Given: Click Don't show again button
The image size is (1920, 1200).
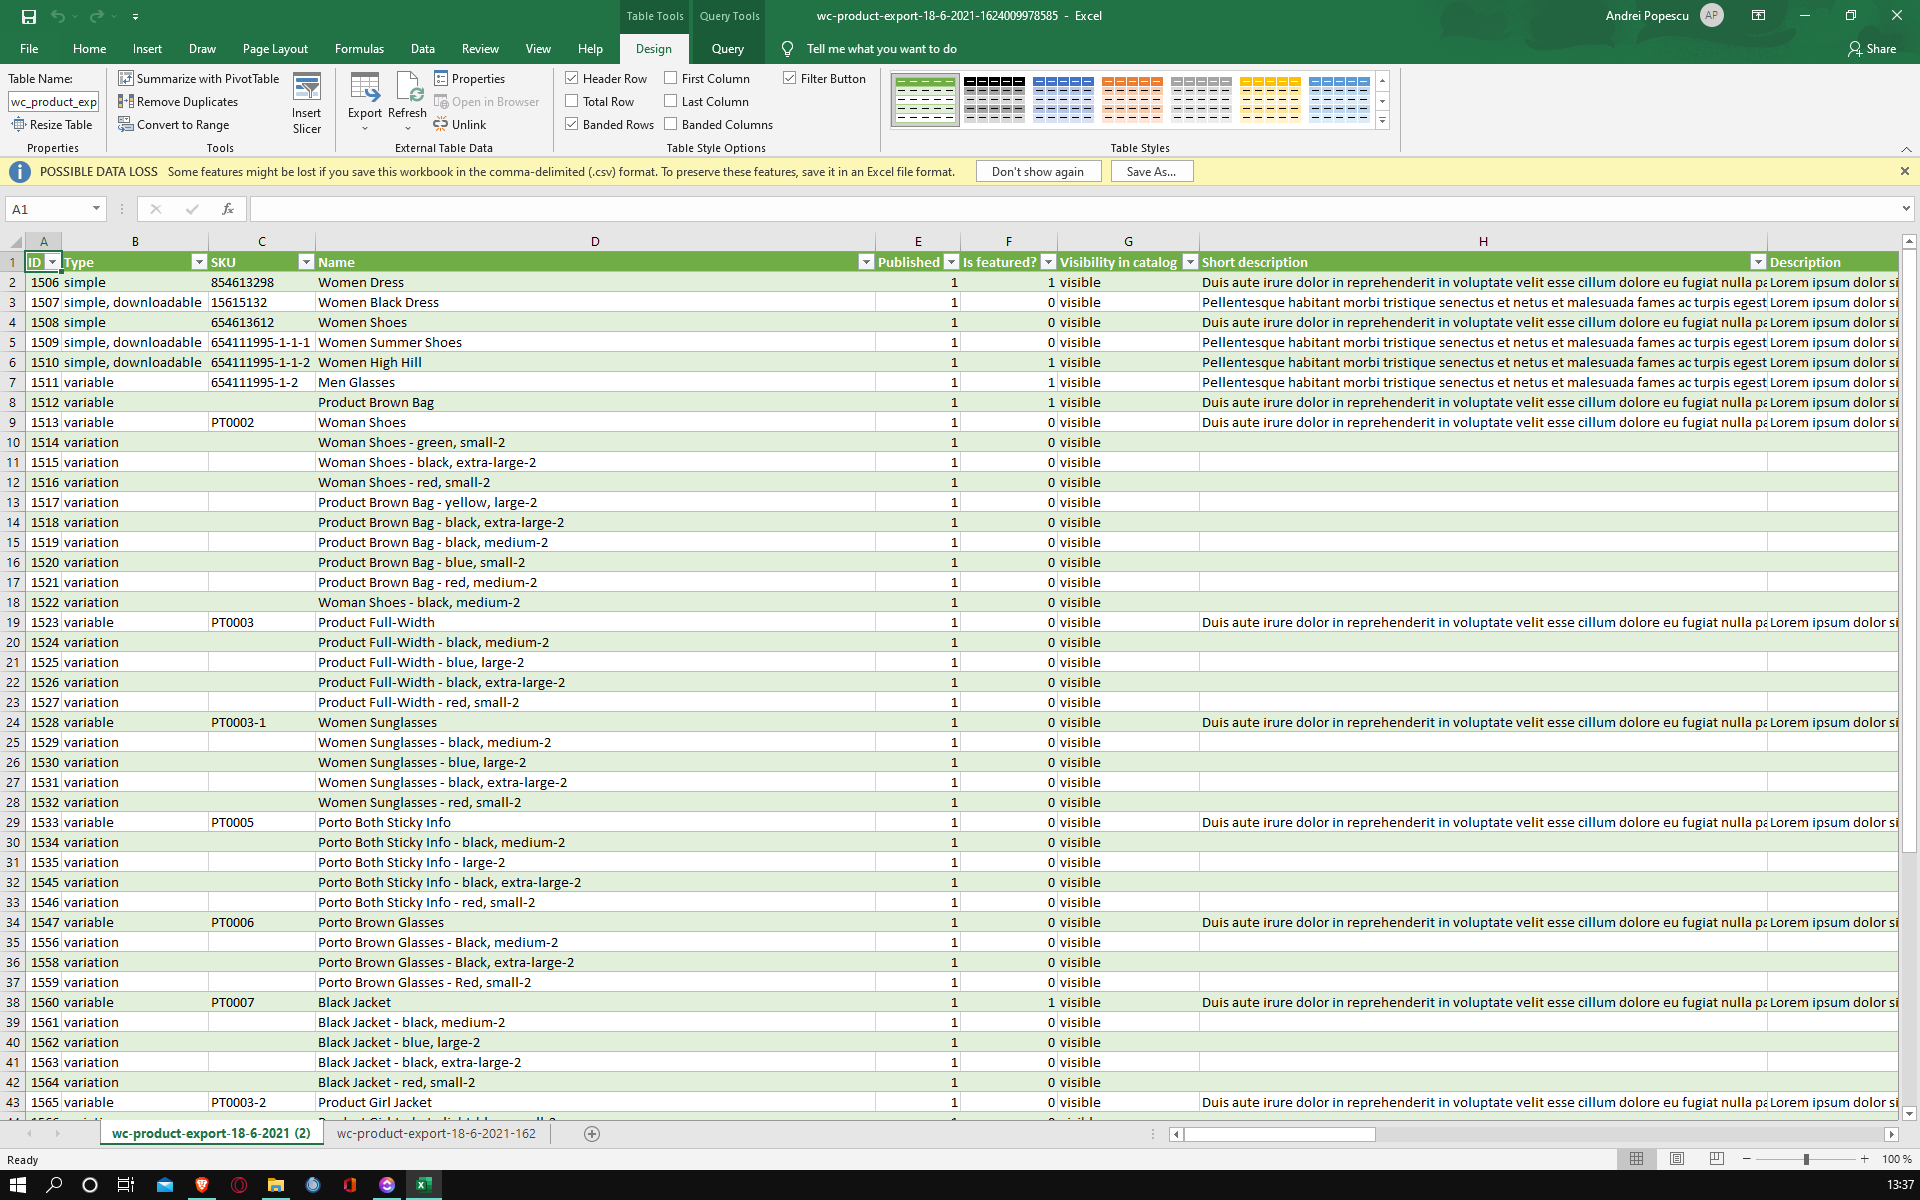Looking at the screenshot, I should coord(1038,171).
